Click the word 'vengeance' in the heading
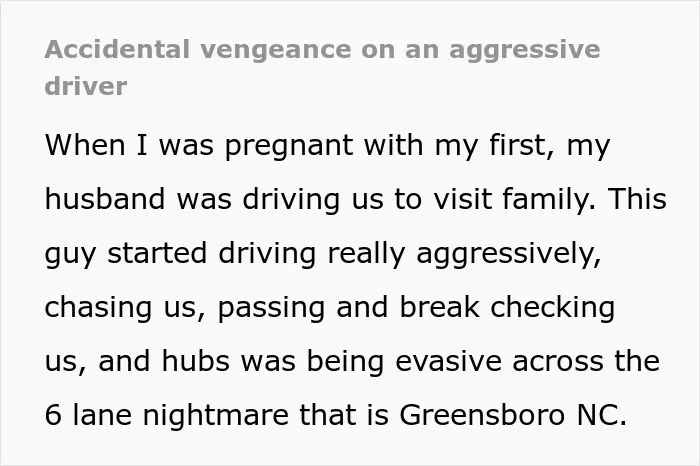Image resolution: width=700 pixels, height=466 pixels. point(275,51)
